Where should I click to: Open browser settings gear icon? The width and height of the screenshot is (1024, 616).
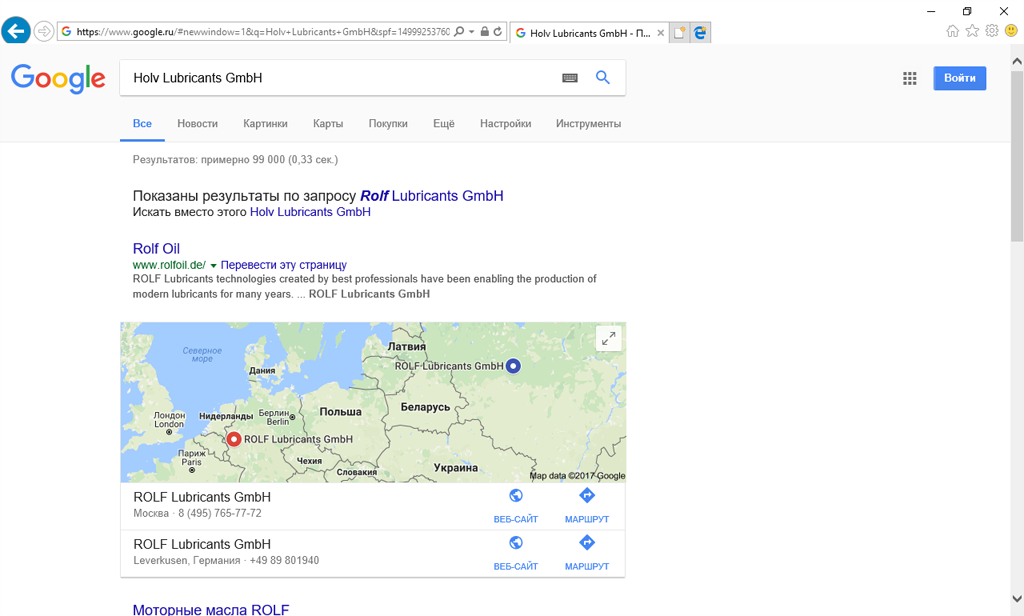pos(992,31)
